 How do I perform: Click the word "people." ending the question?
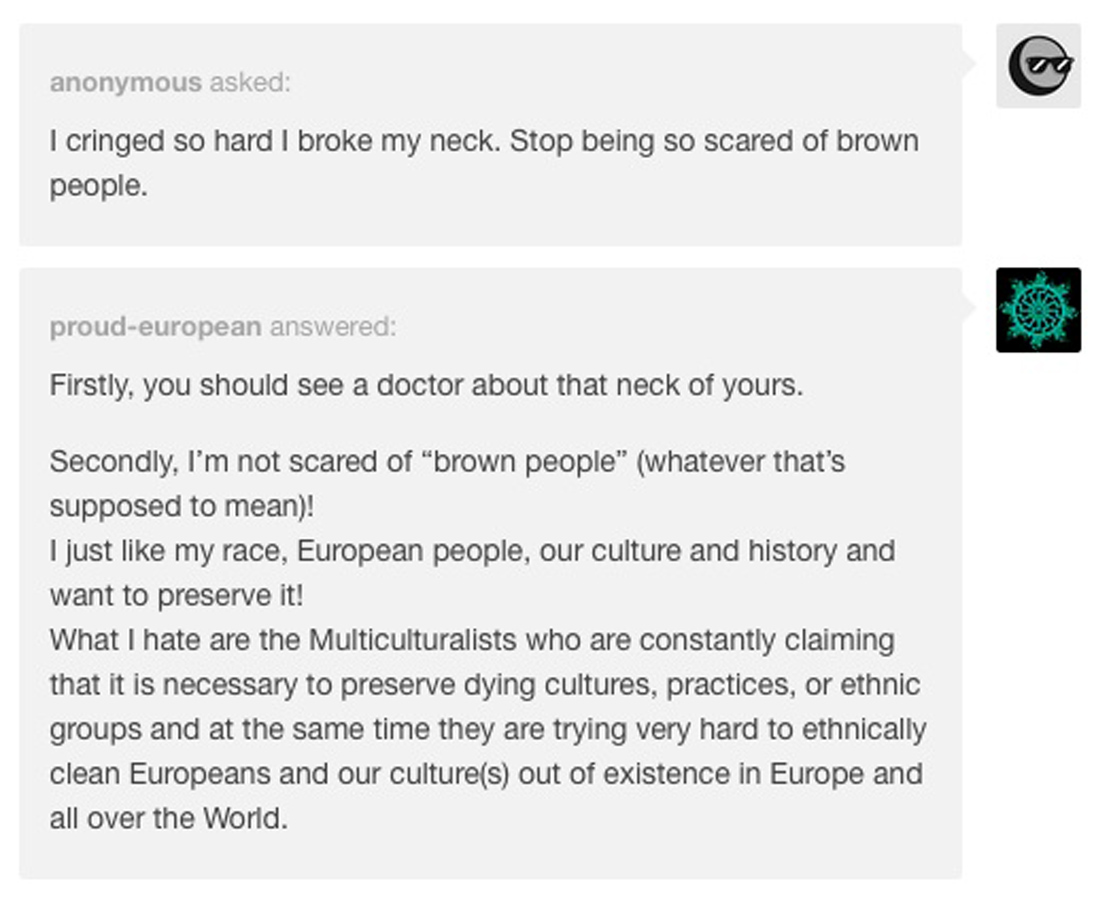pyautogui.click(x=98, y=186)
